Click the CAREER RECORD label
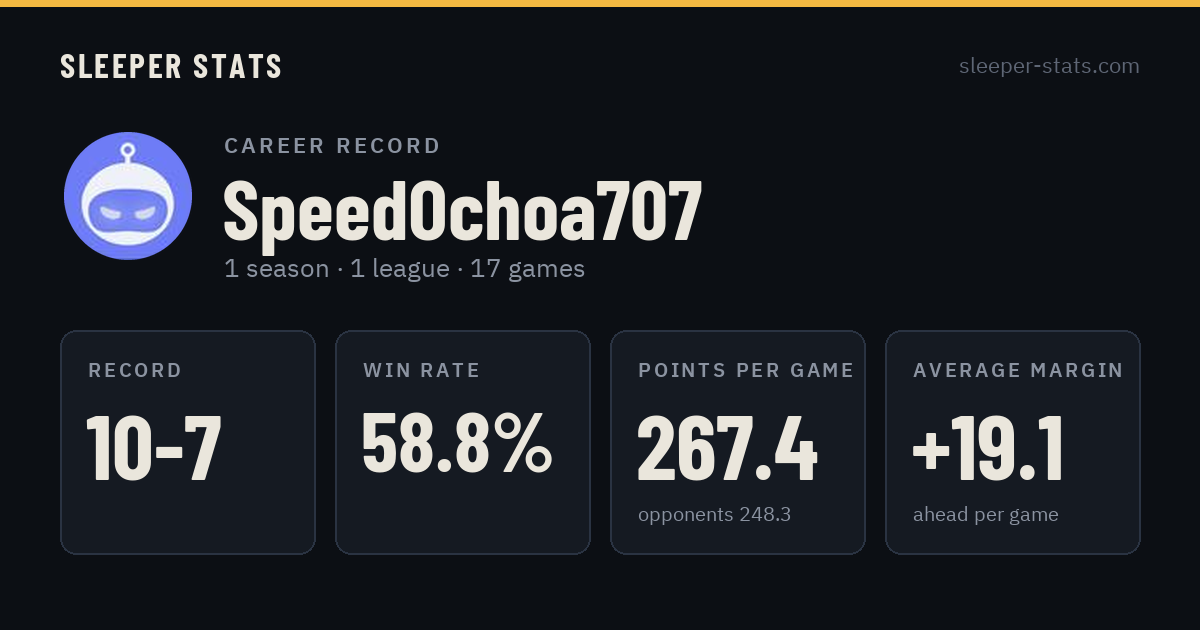This screenshot has width=1200, height=630. point(332,146)
